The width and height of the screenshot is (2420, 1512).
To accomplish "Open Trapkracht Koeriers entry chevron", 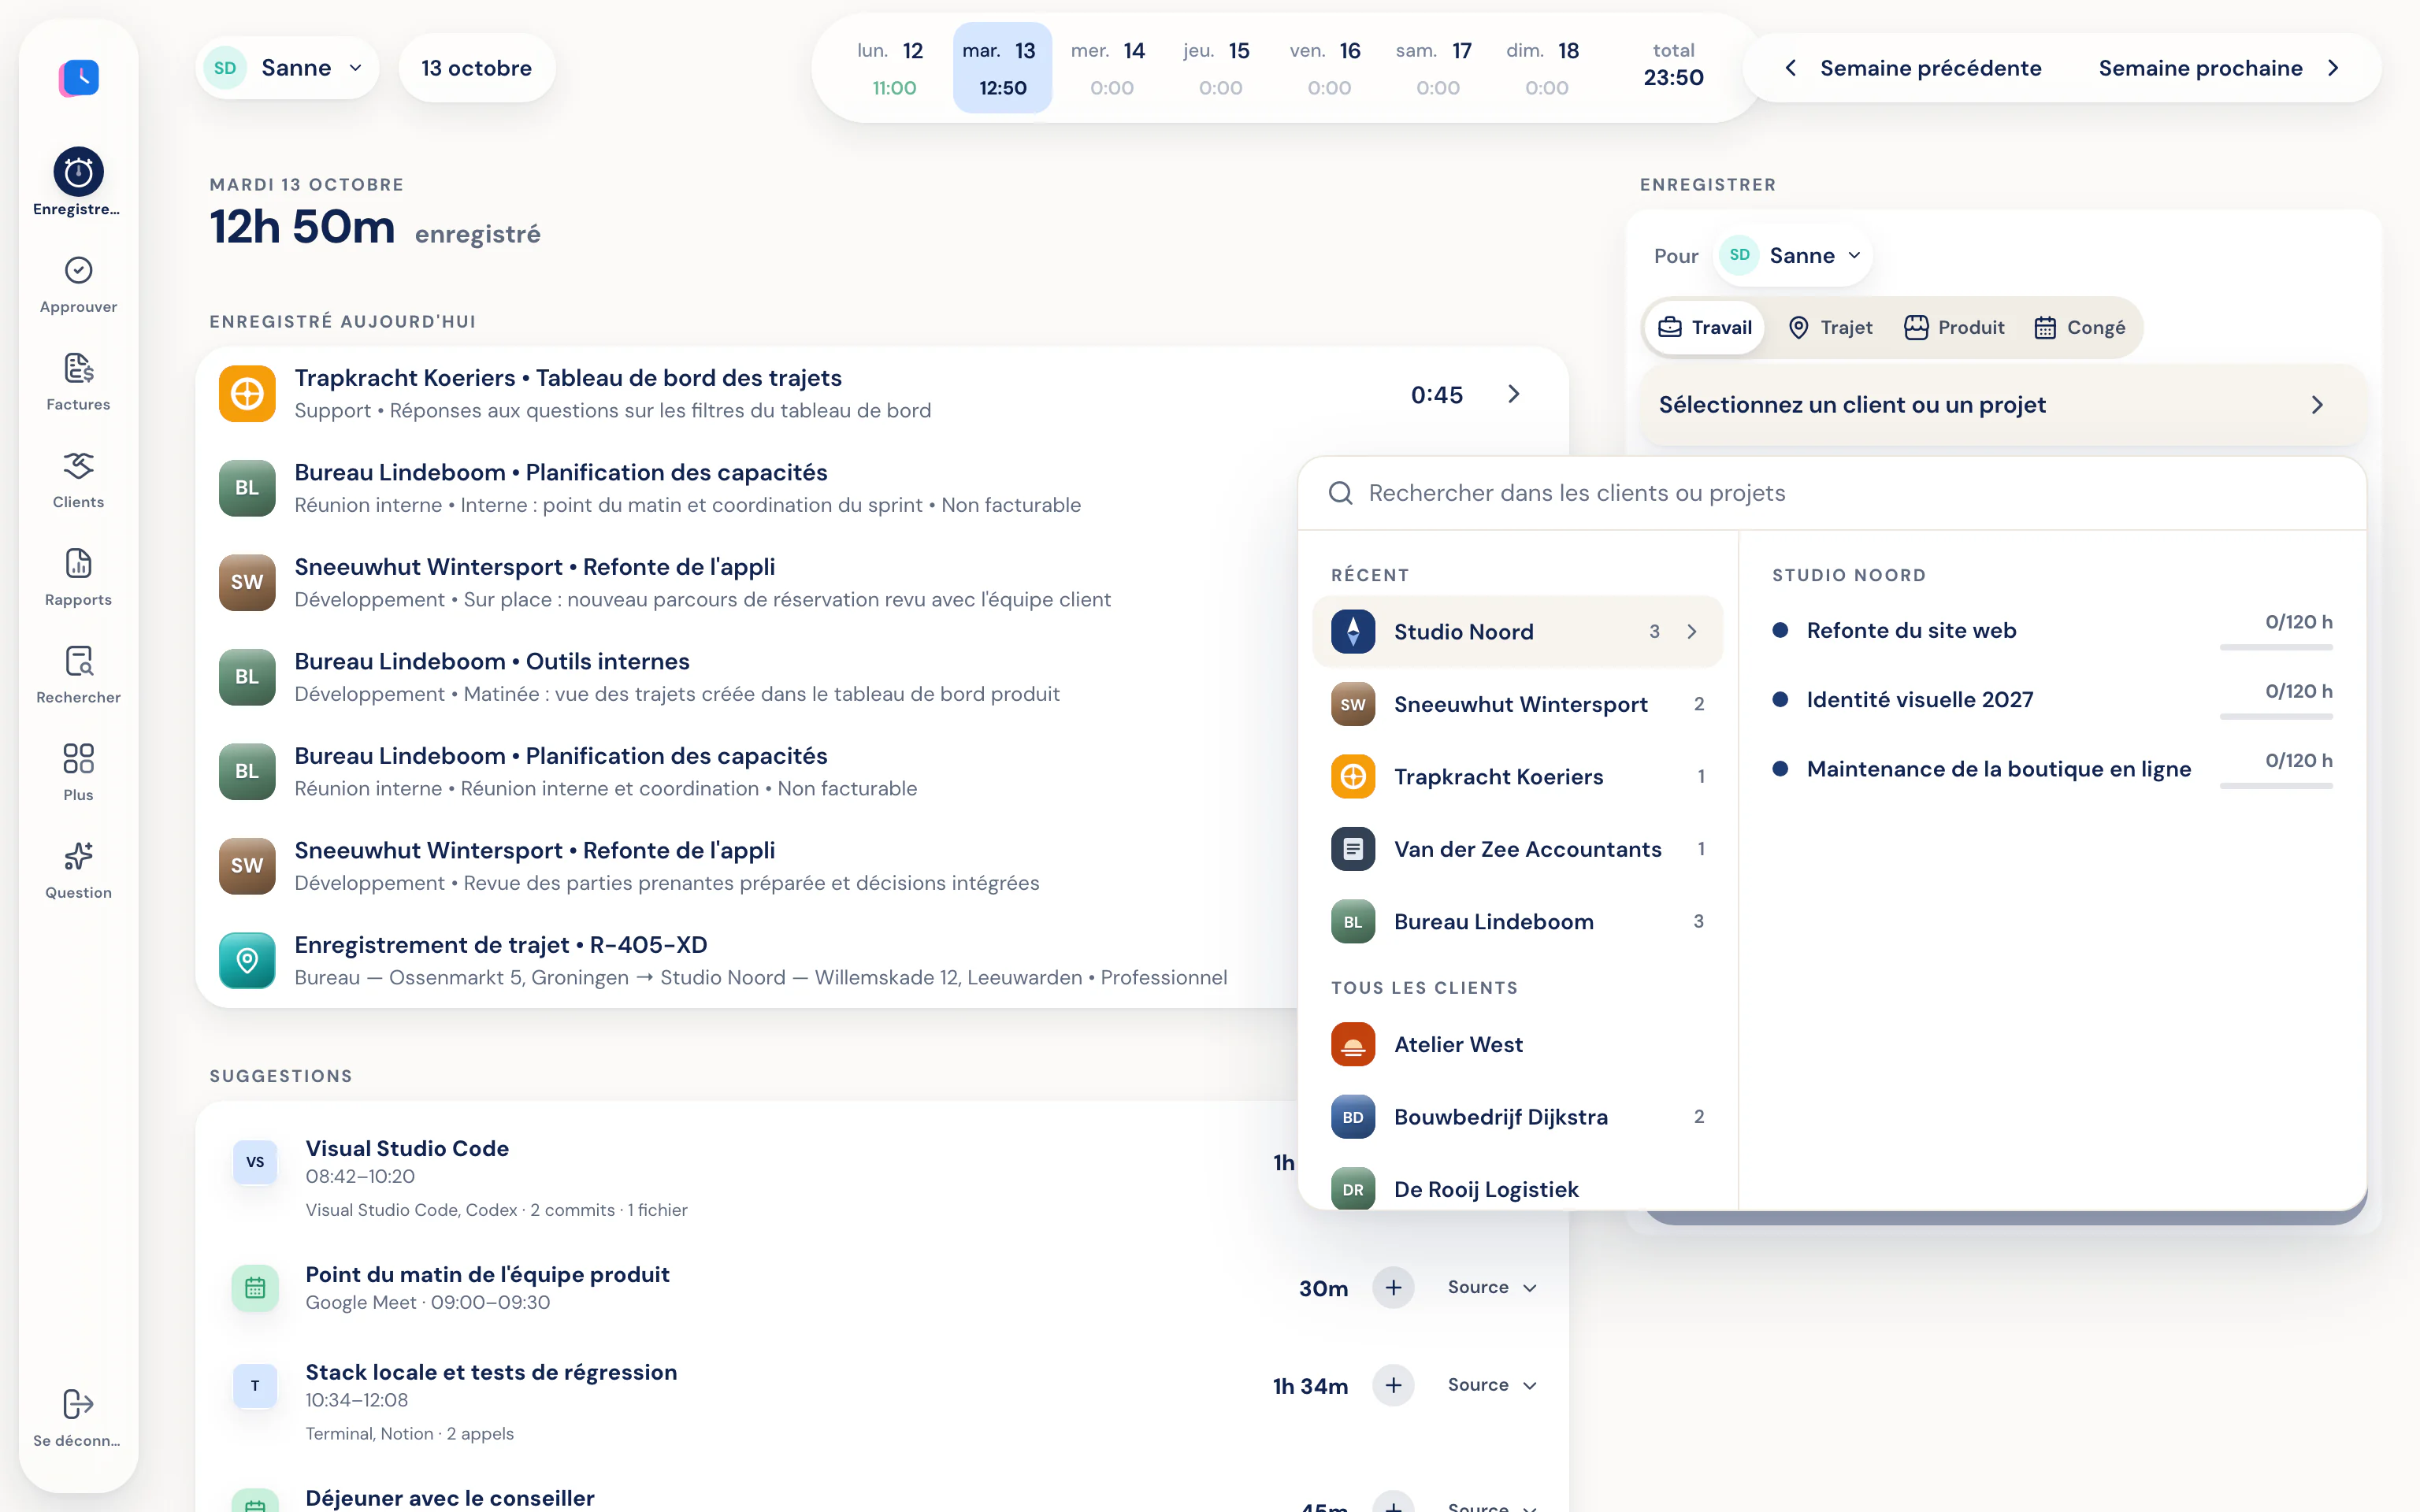I will (x=1514, y=394).
